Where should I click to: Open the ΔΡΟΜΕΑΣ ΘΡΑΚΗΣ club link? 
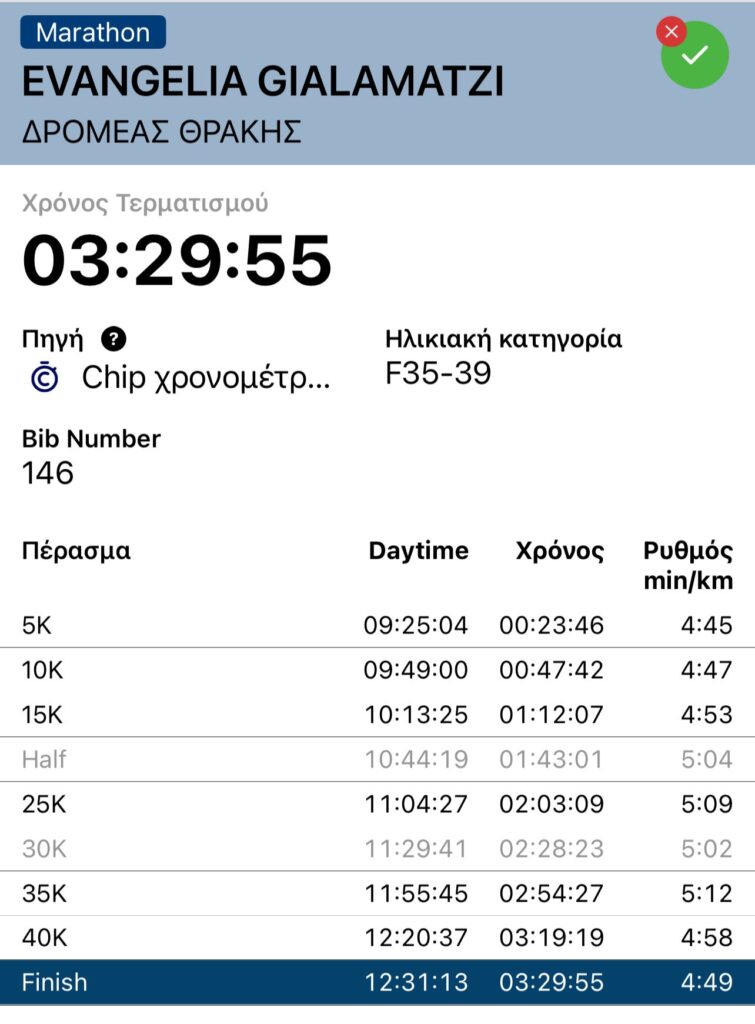(161, 131)
